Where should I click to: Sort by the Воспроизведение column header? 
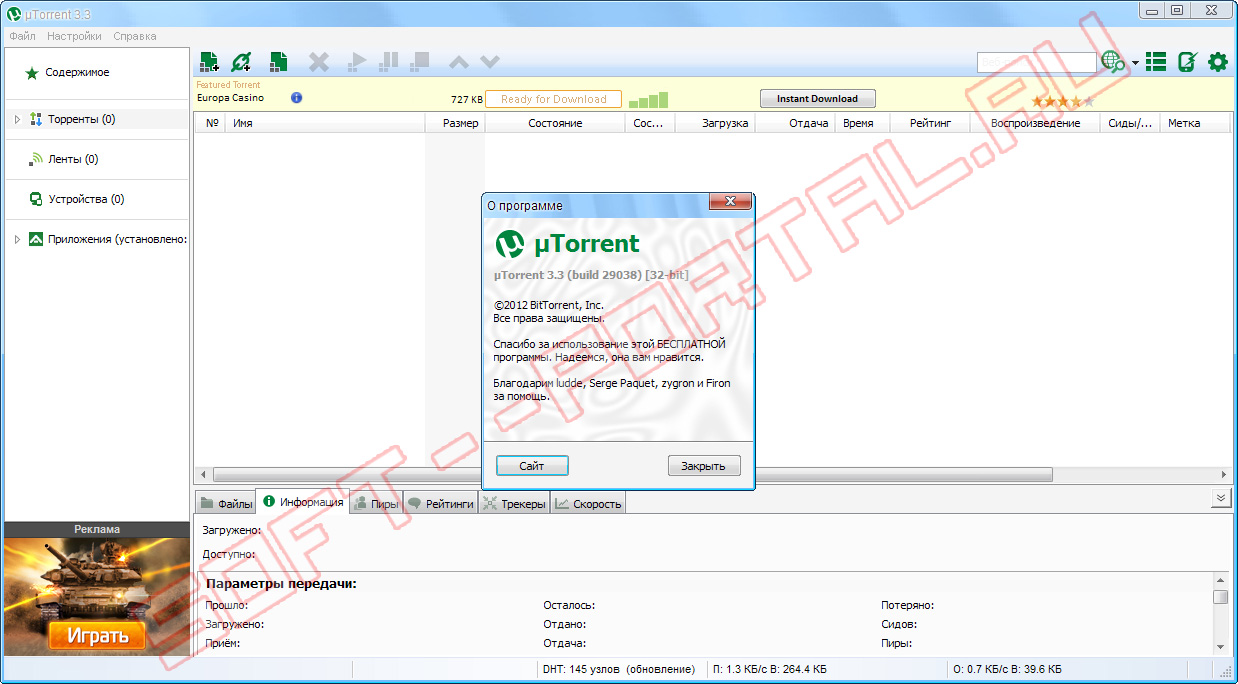pyautogui.click(x=1035, y=123)
